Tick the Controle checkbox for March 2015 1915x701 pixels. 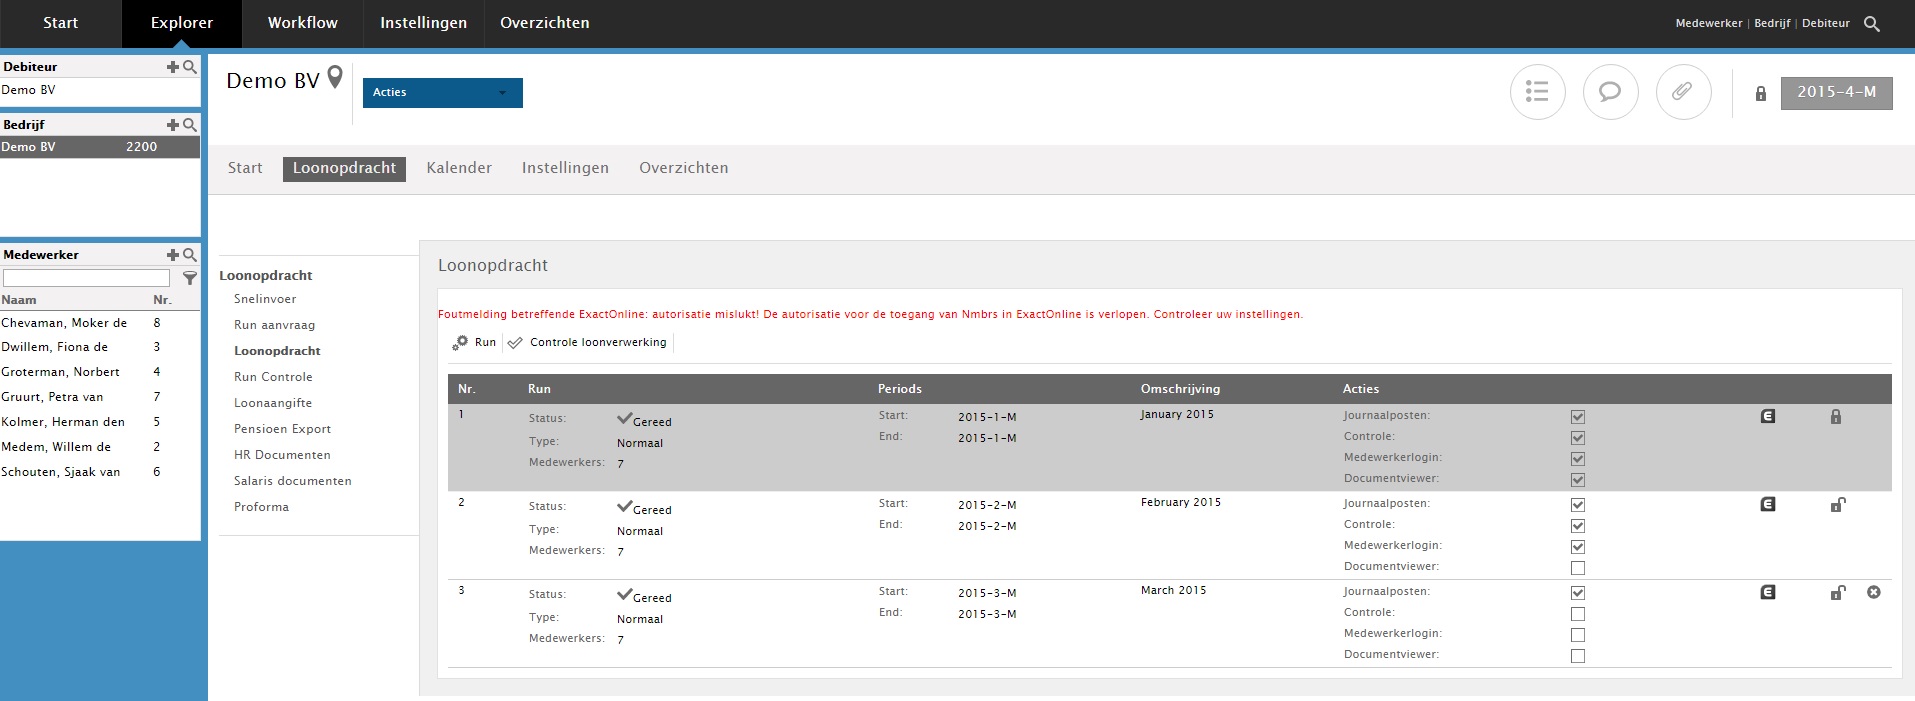(1577, 614)
